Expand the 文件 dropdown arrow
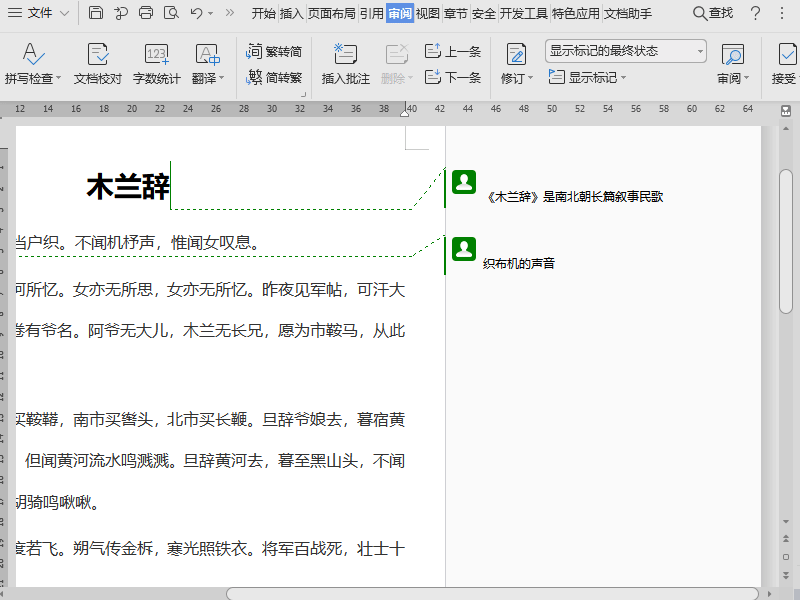The width and height of the screenshot is (800, 600). 64,13
